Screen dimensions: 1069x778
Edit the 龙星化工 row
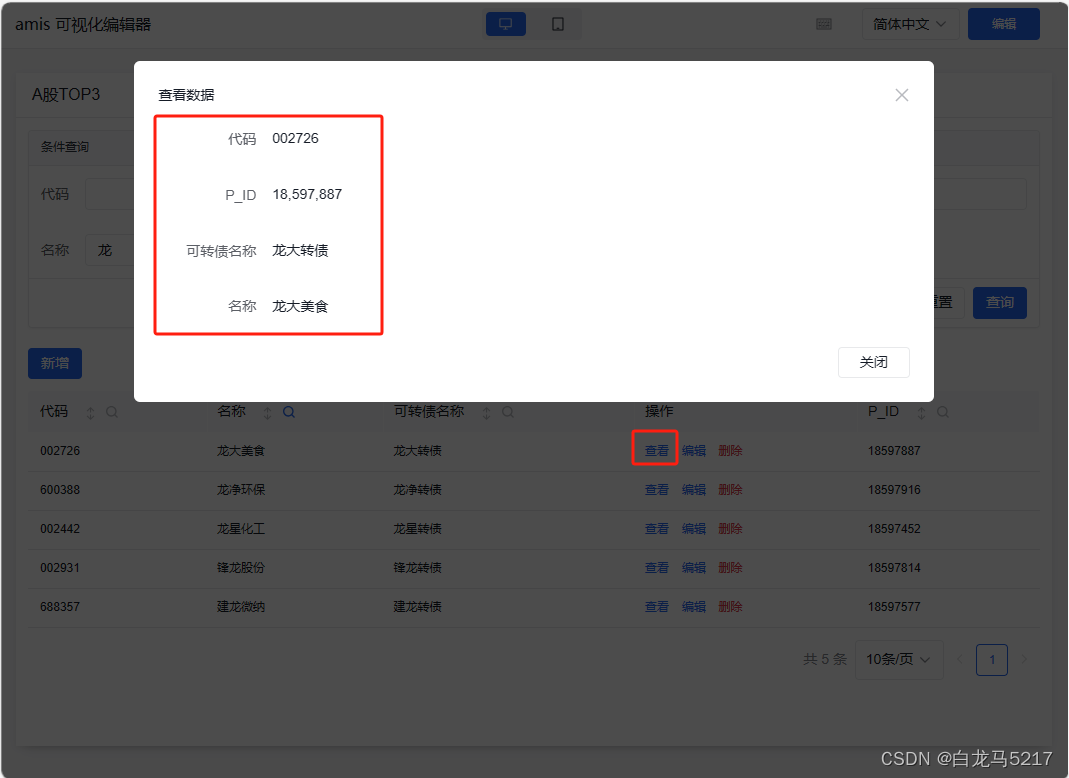pos(693,528)
